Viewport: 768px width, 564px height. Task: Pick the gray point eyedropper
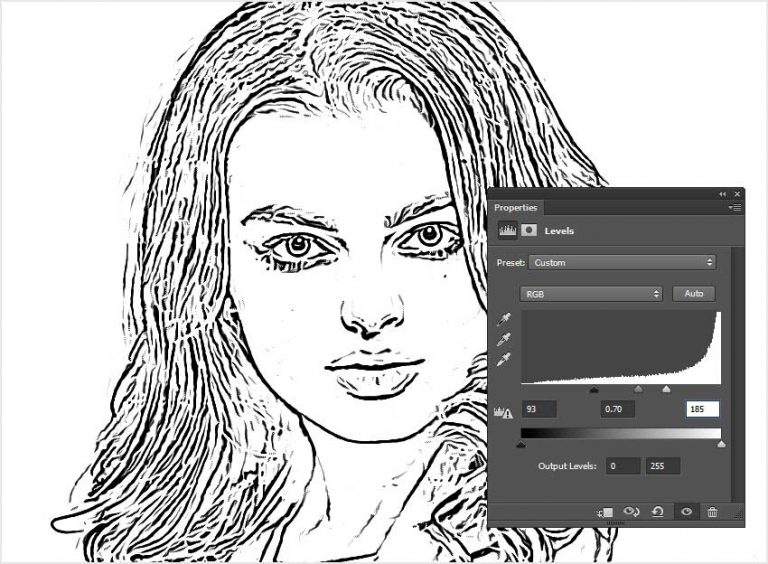[504, 340]
